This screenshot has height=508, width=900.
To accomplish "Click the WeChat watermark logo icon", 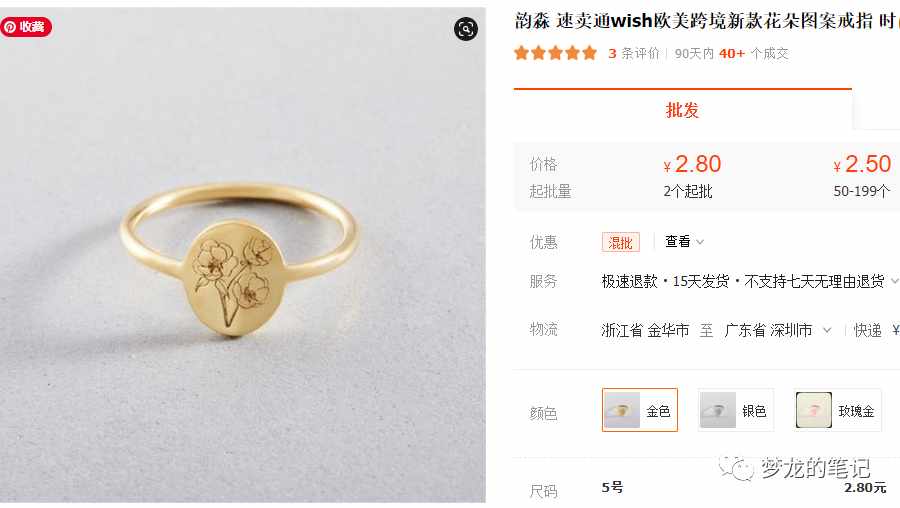I will click(x=736, y=468).
